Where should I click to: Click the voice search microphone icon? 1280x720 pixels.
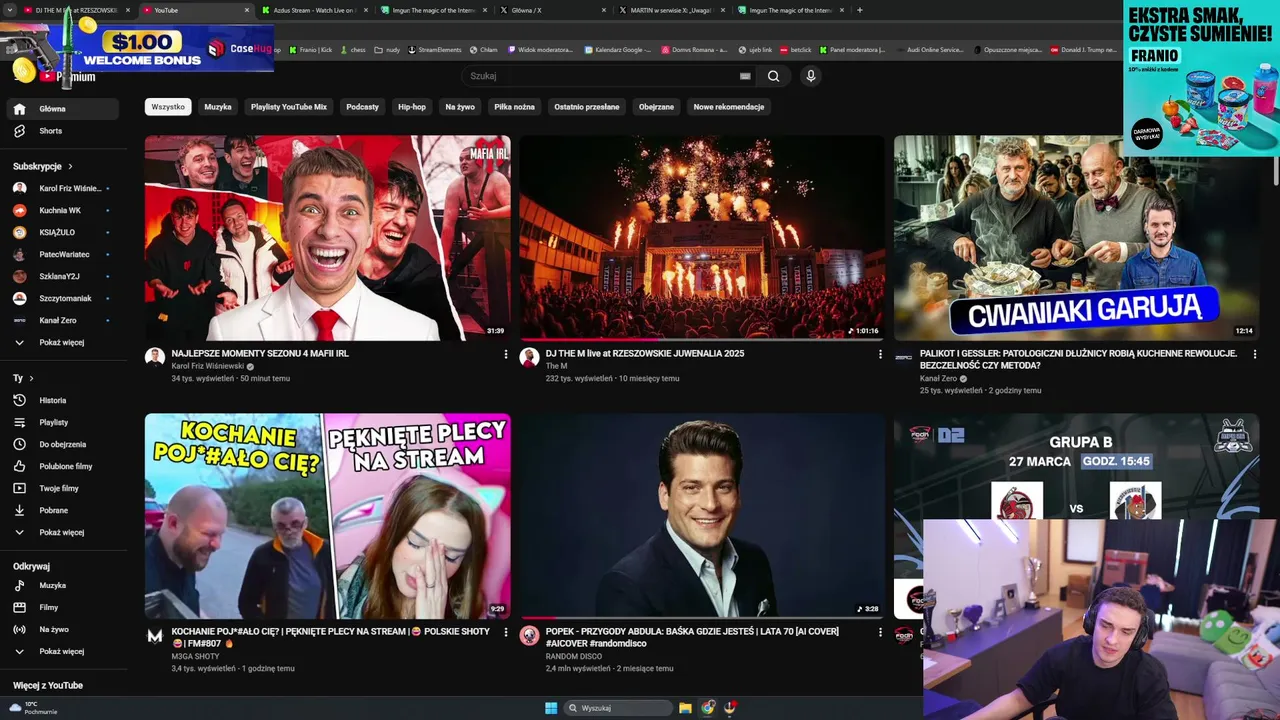point(810,76)
